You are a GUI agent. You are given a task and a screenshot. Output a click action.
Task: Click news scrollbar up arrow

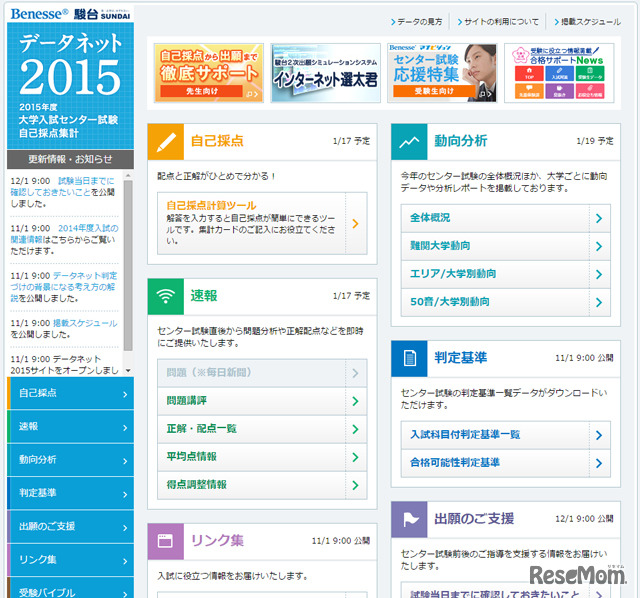click(x=128, y=176)
